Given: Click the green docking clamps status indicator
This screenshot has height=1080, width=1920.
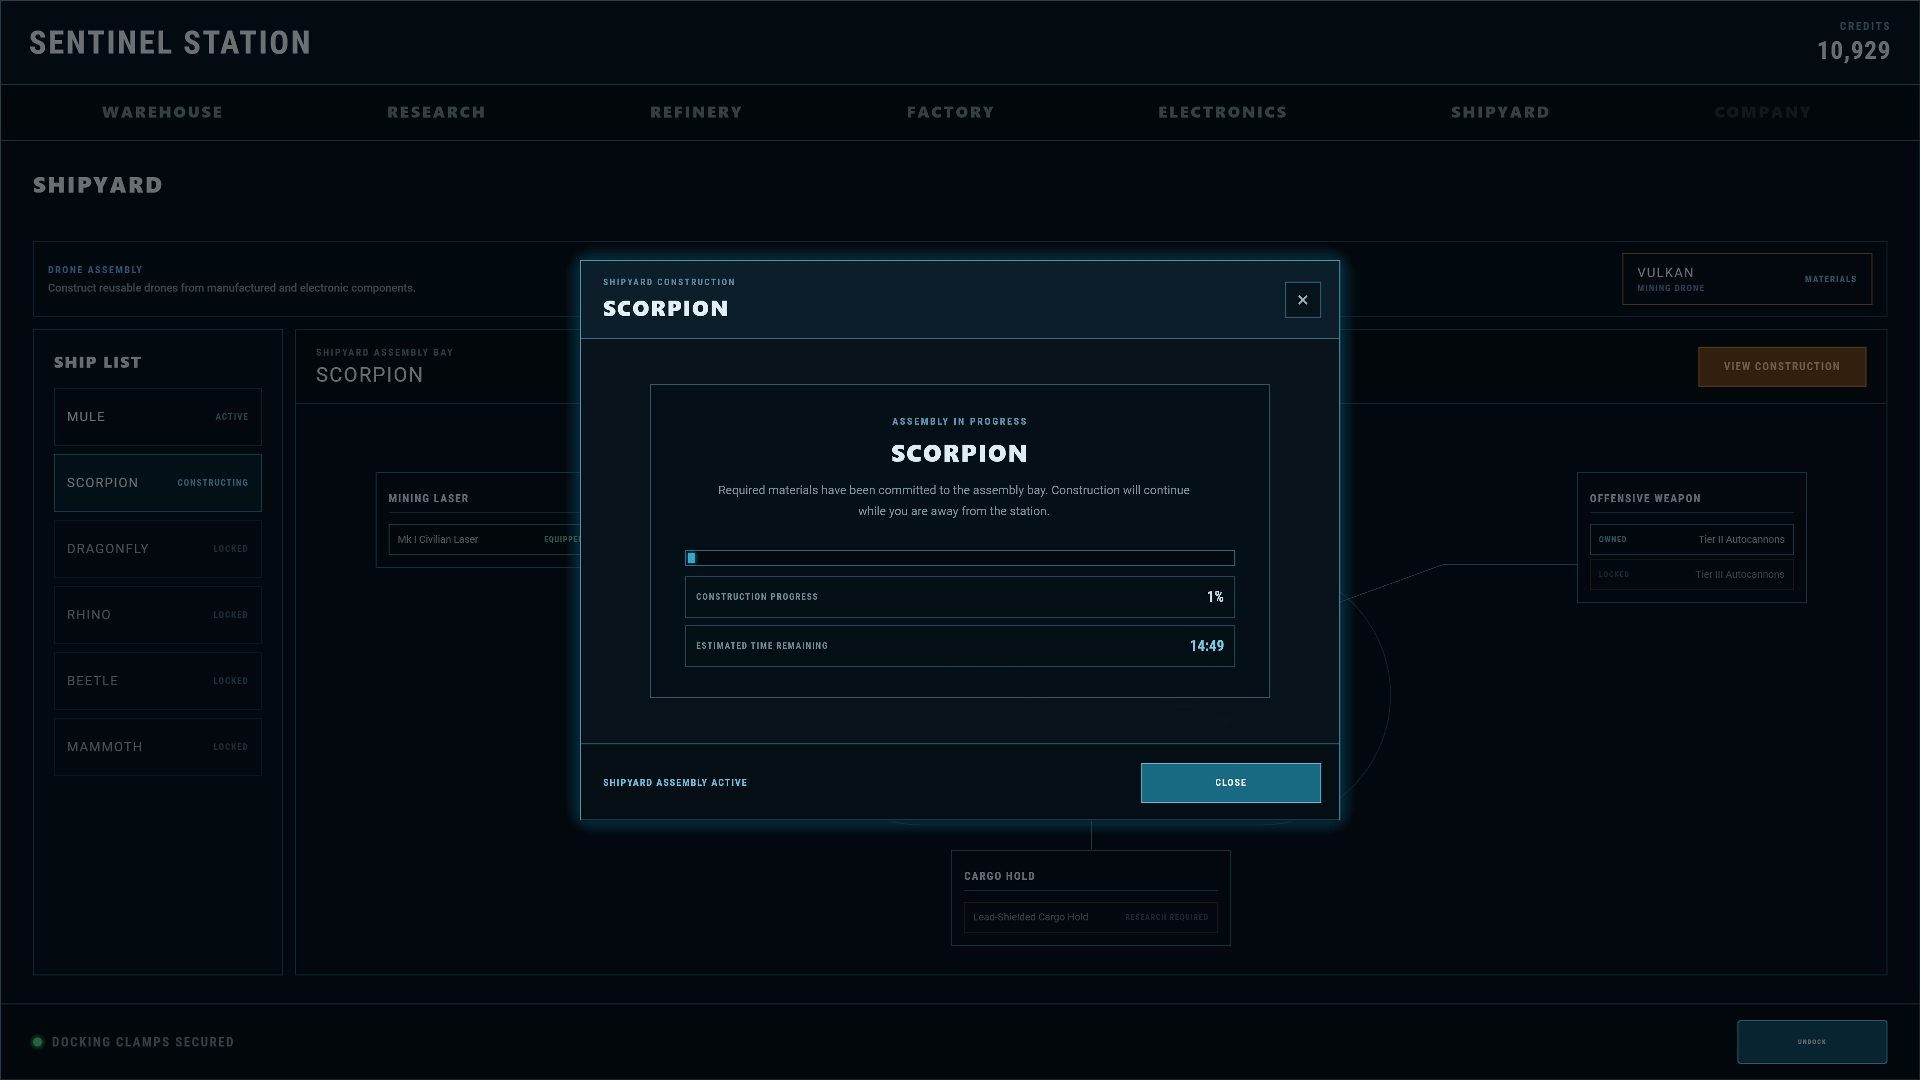Looking at the screenshot, I should point(37,1042).
